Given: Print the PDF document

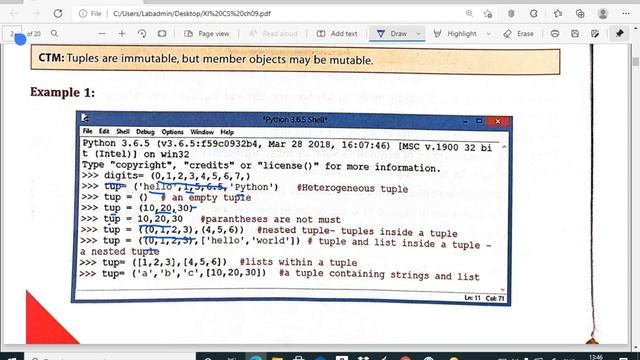Looking at the screenshot, I should click(555, 33).
